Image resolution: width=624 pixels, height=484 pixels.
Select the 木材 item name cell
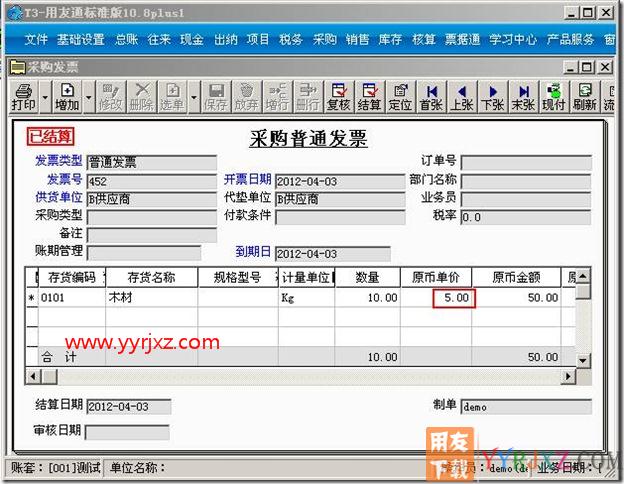coord(152,298)
